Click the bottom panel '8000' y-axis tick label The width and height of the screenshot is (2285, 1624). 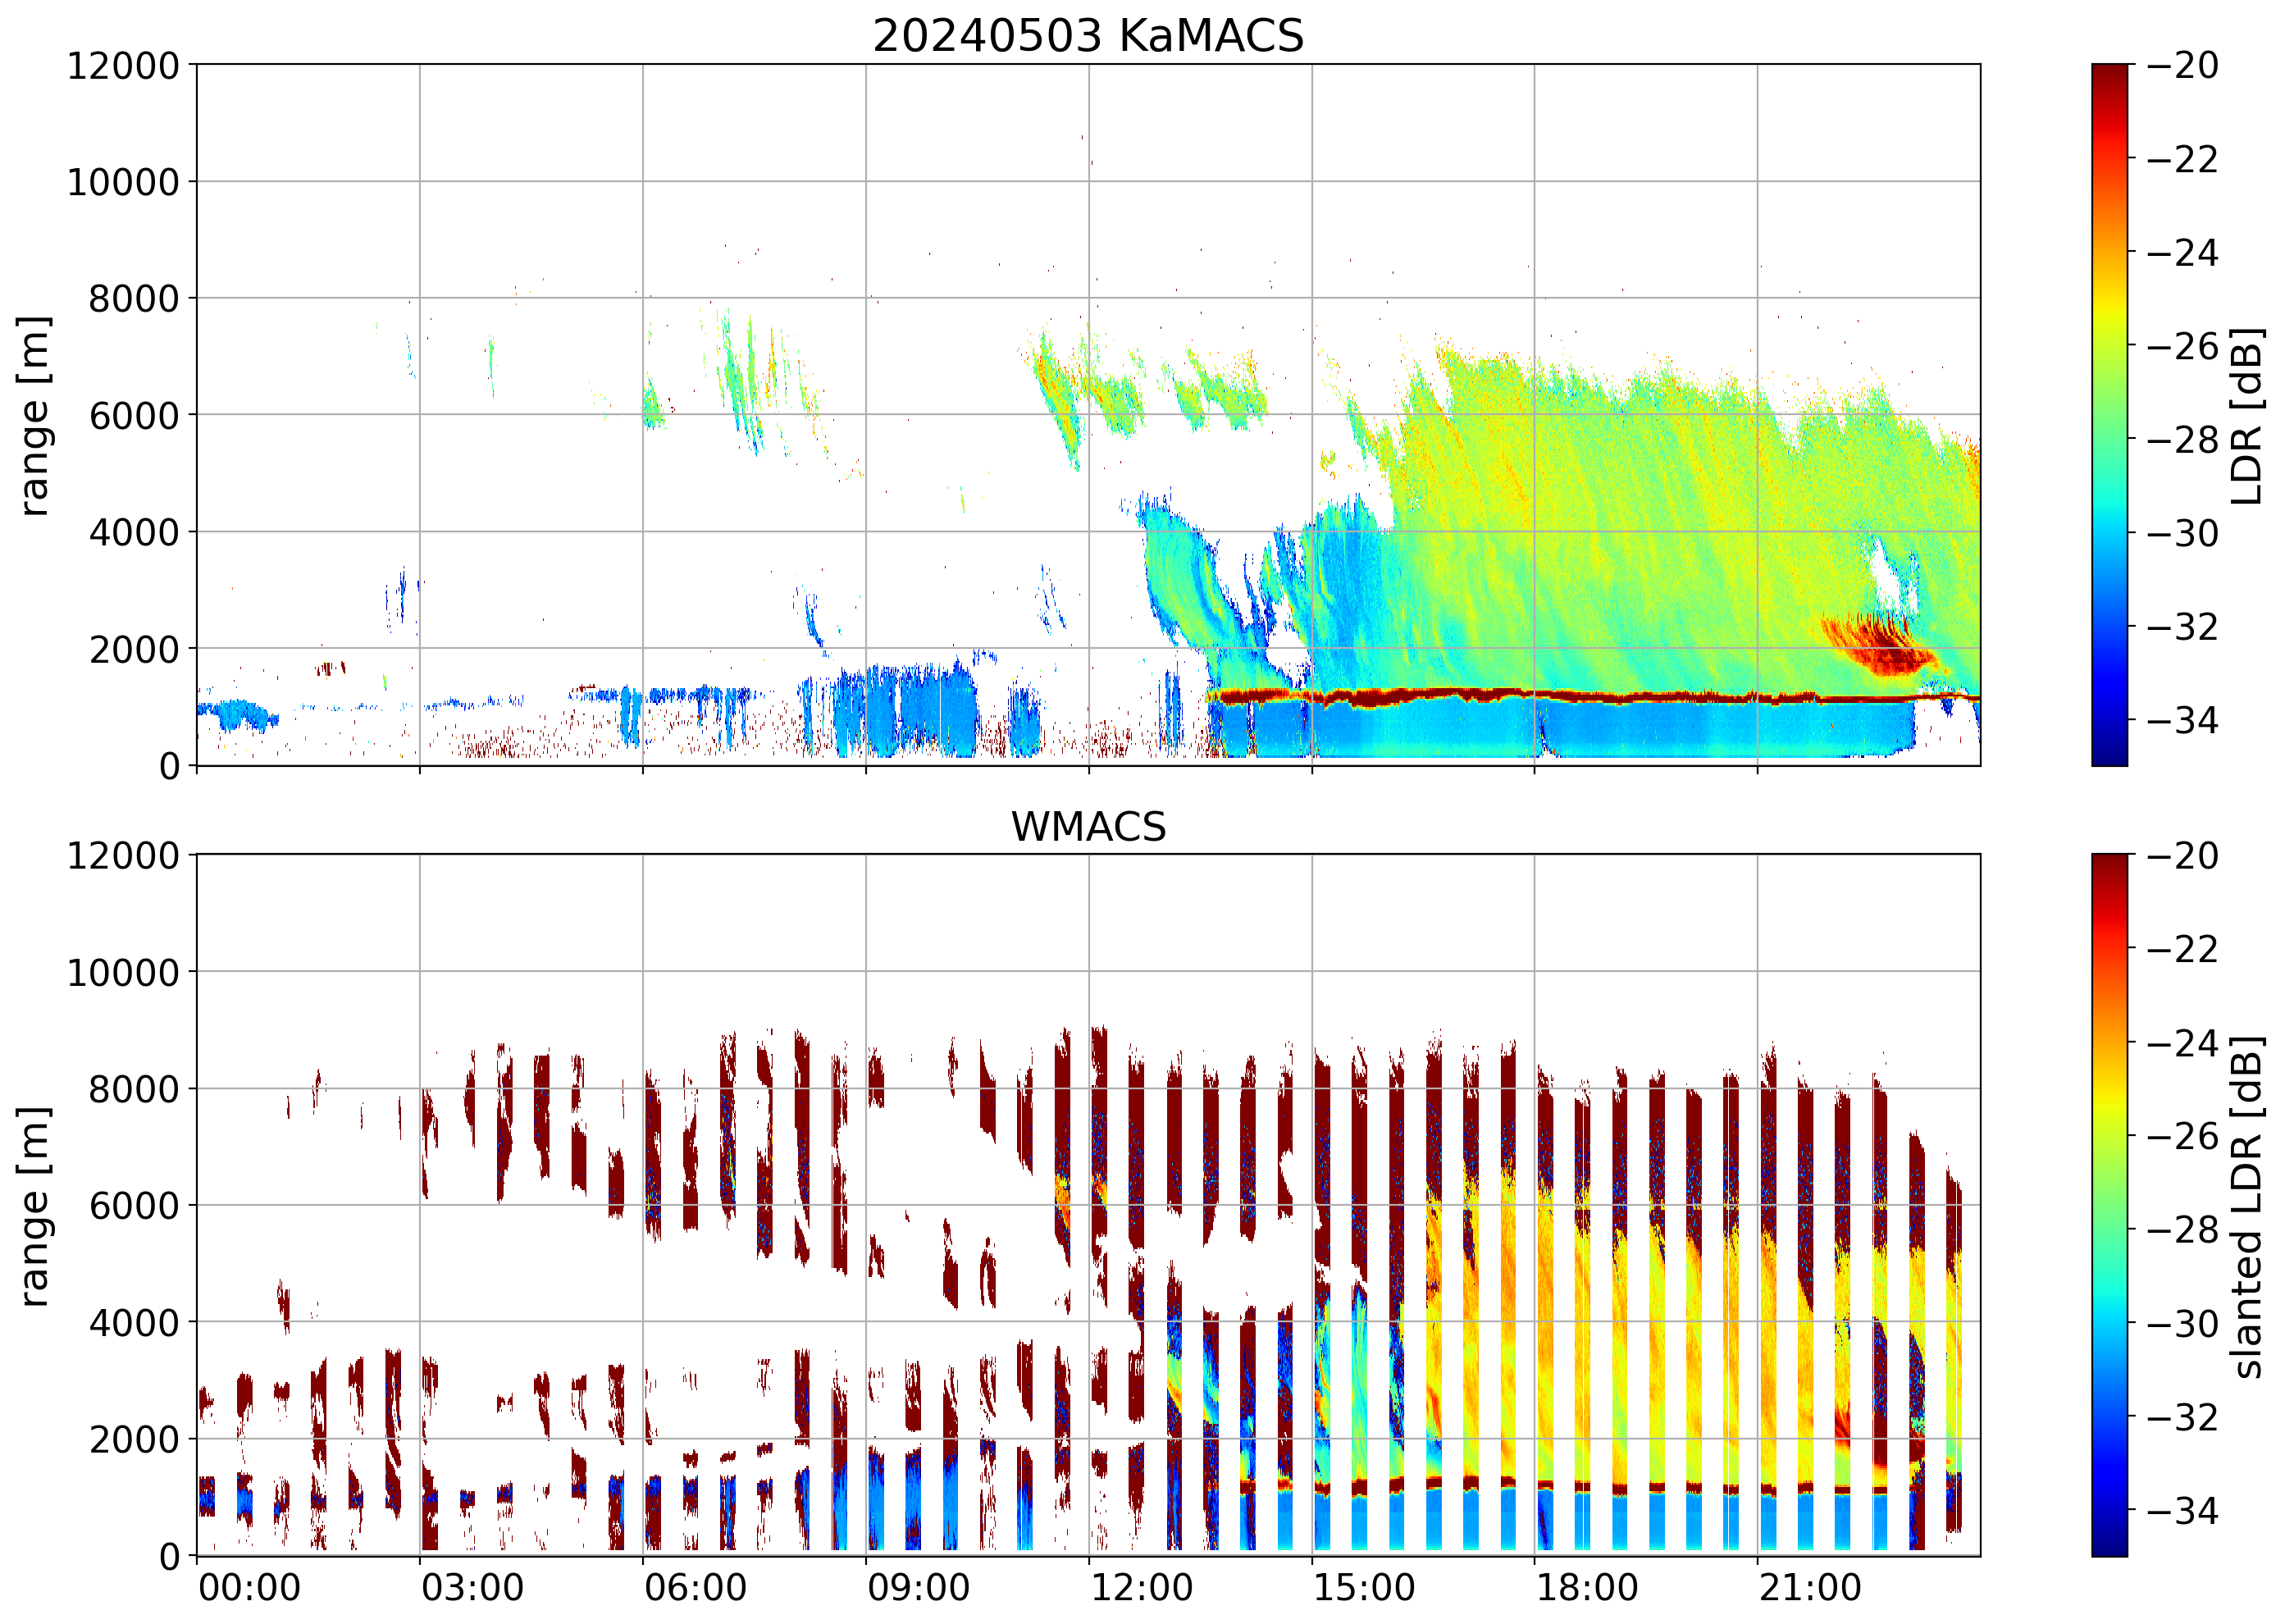pos(134,1089)
